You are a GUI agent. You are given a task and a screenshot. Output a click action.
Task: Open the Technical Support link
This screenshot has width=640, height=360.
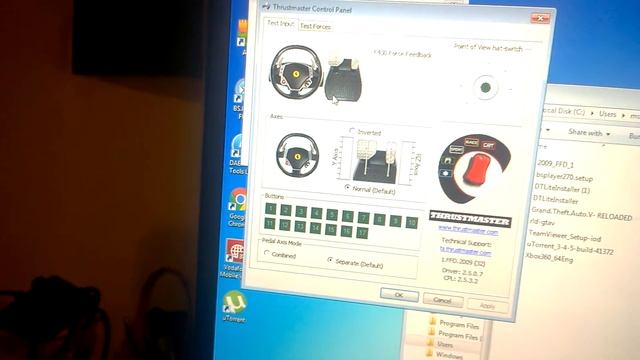coord(465,251)
